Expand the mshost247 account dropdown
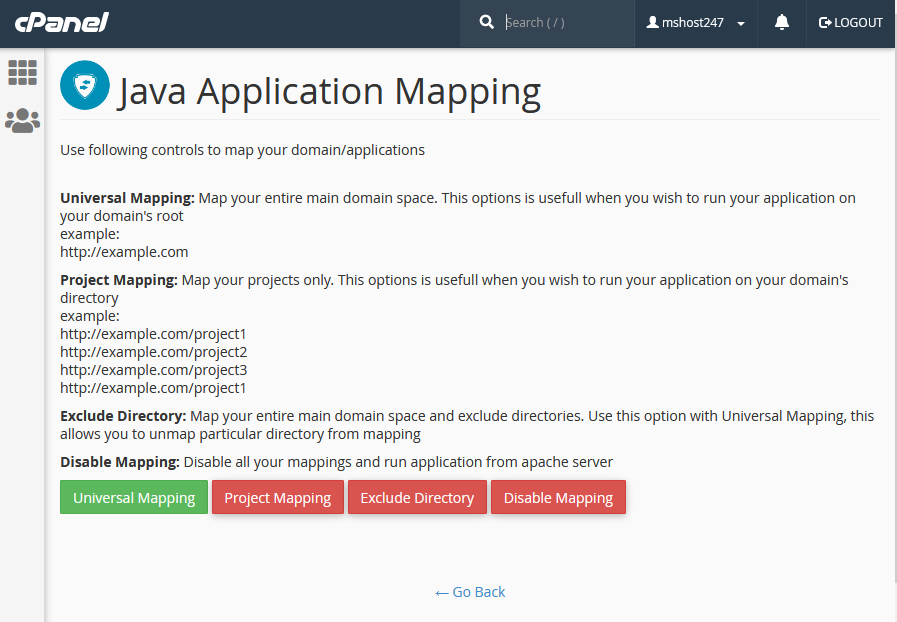897x622 pixels. (x=739, y=23)
